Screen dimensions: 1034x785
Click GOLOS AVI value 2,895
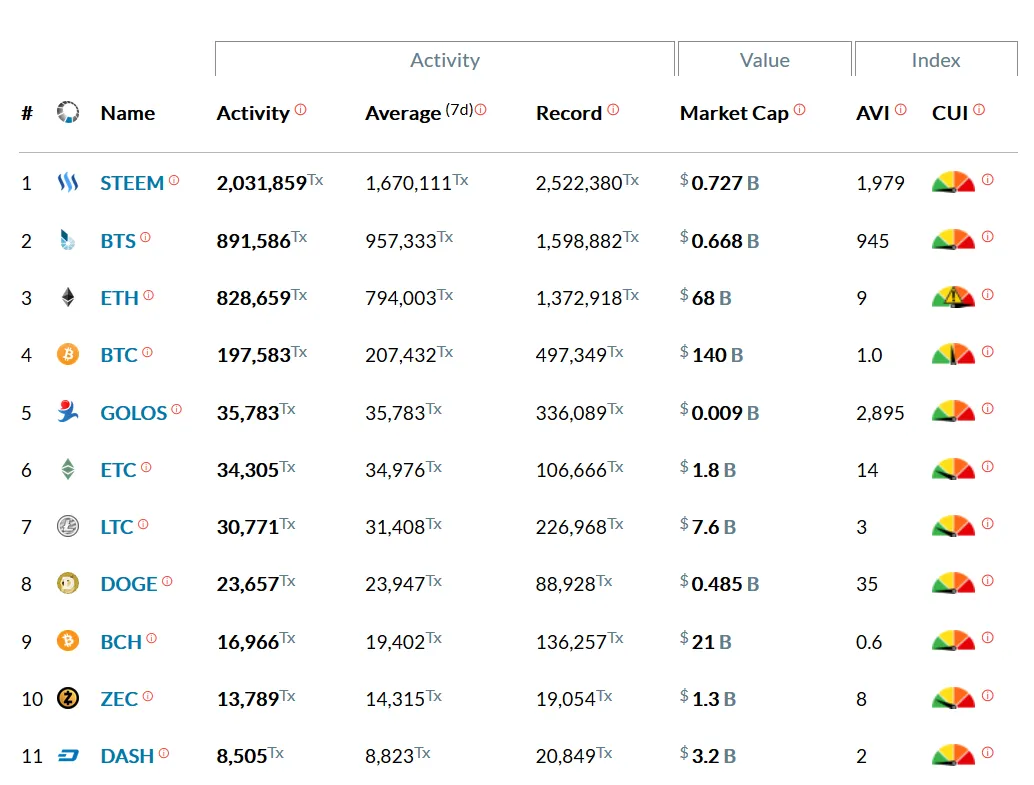[880, 413]
